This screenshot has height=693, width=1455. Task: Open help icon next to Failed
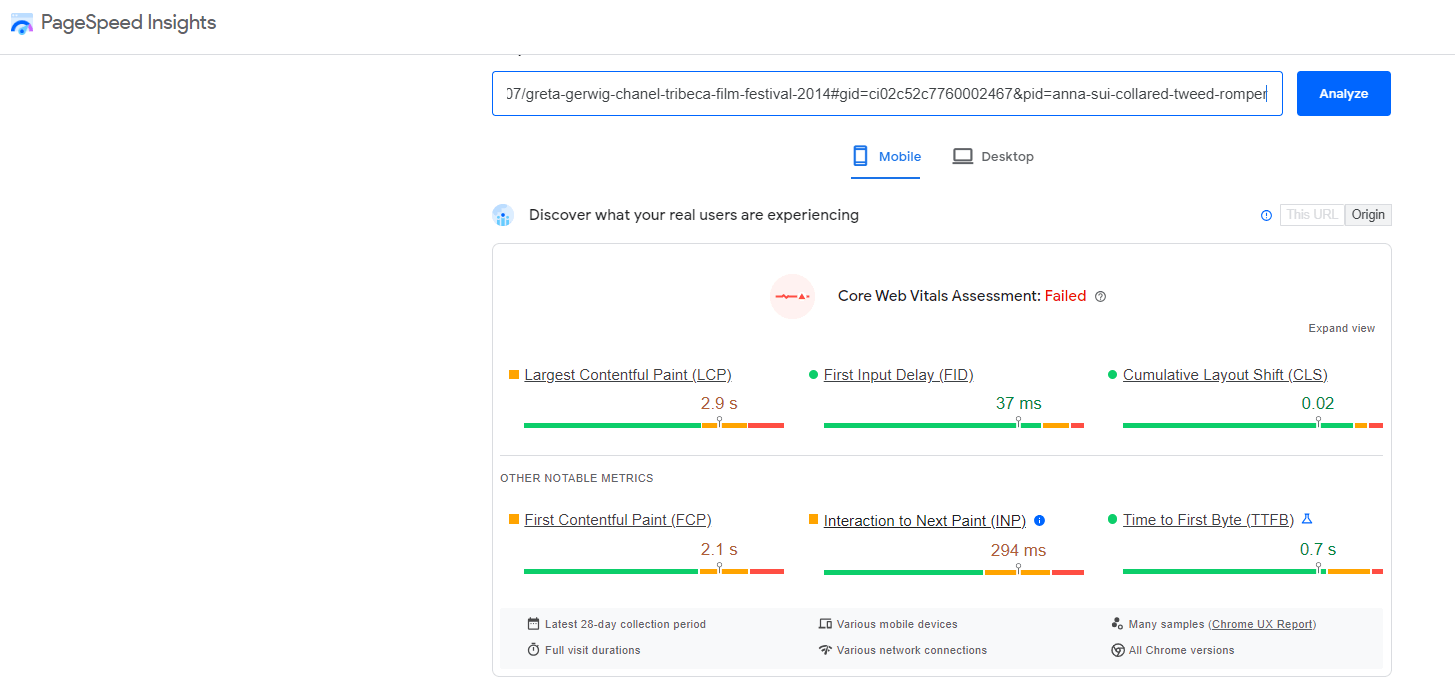tap(1101, 297)
